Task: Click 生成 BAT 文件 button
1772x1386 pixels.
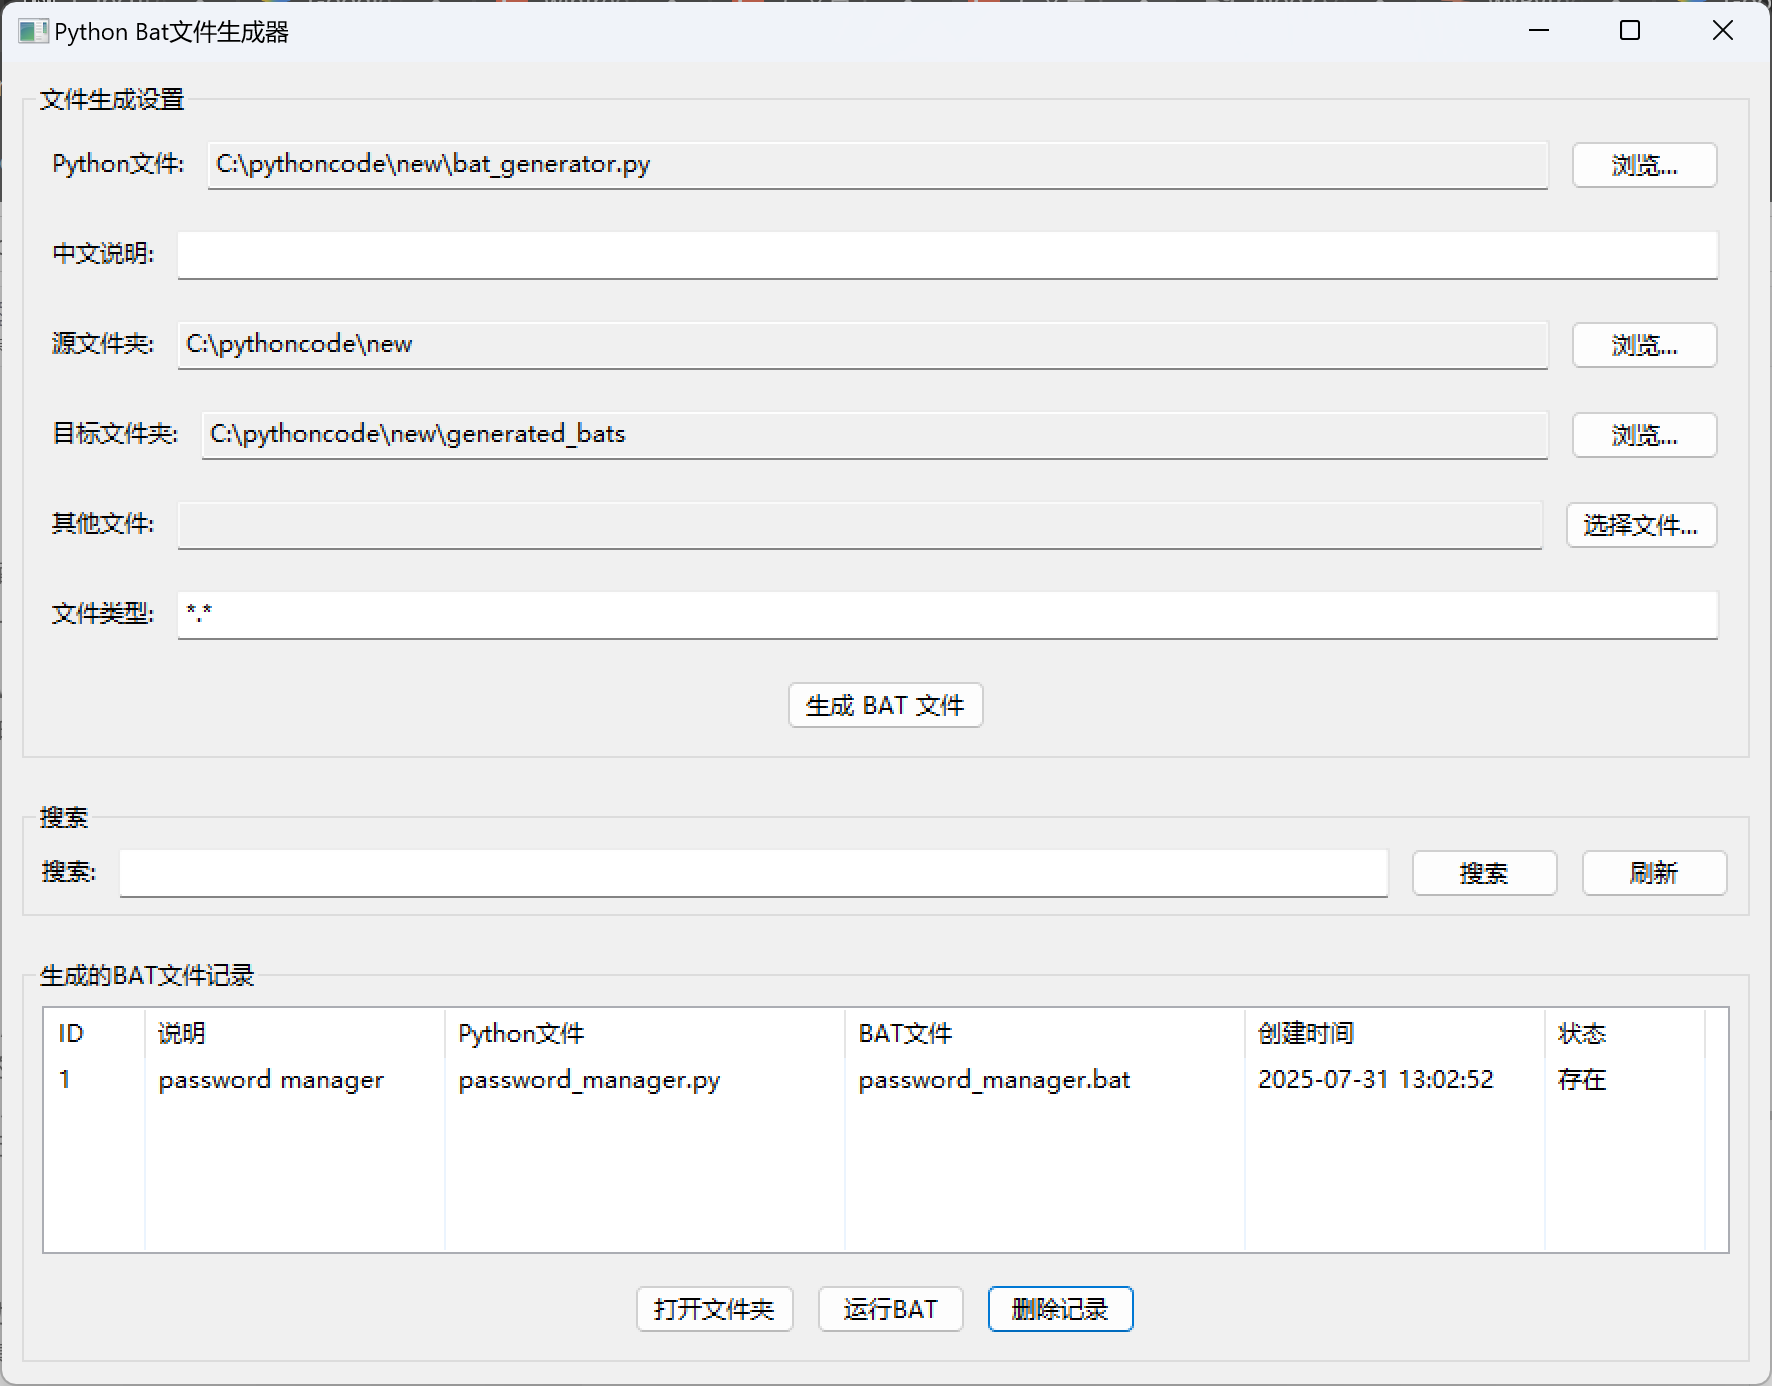Action: 885,705
